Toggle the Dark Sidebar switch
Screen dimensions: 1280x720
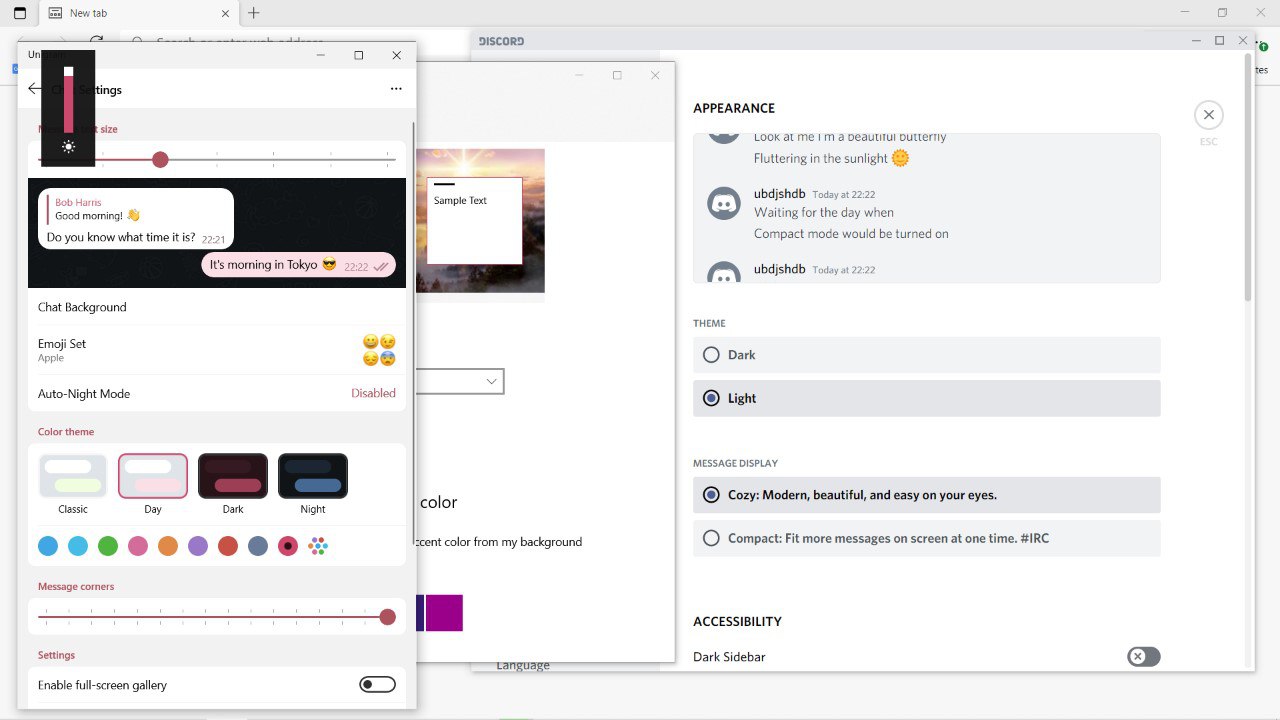point(1143,657)
